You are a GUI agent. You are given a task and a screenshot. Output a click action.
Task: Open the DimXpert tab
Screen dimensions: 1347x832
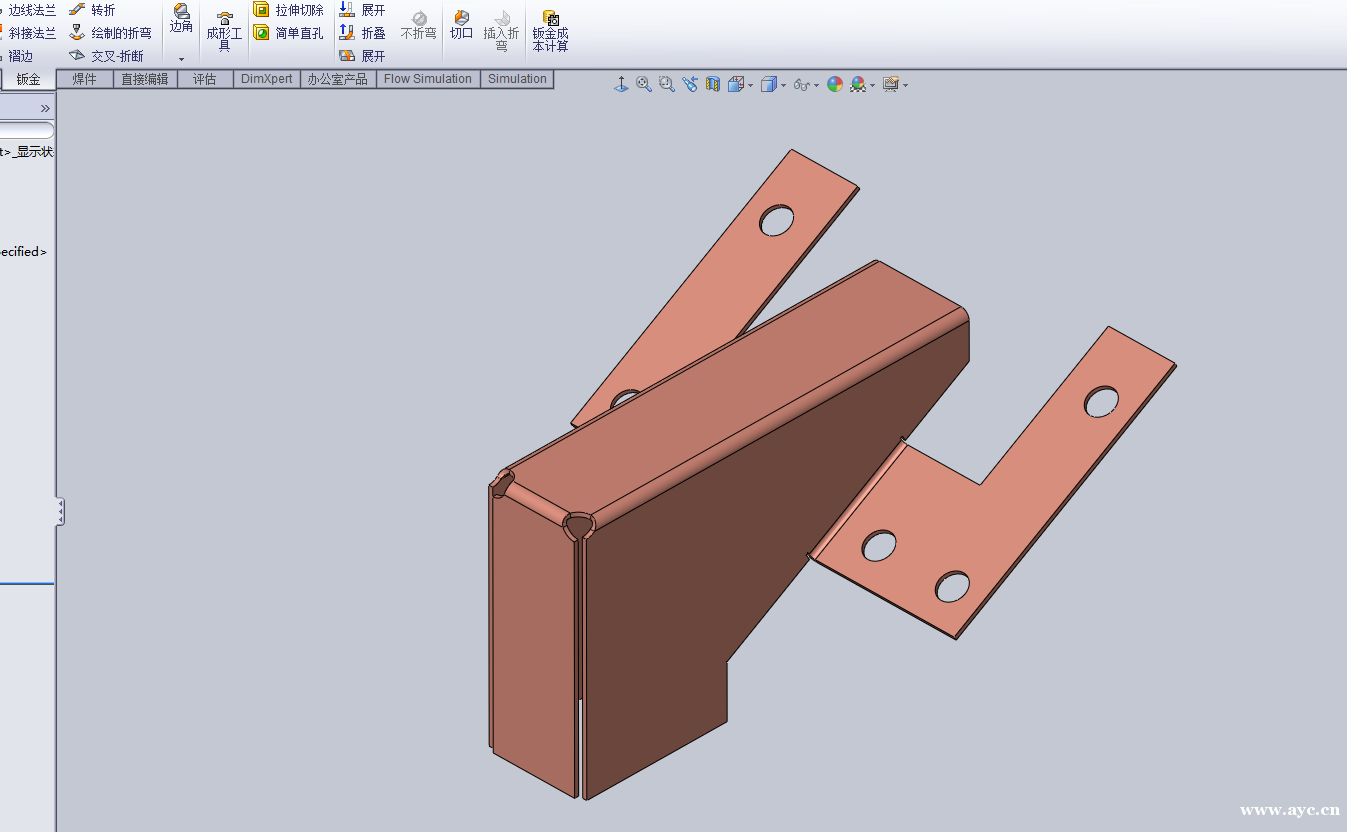coord(267,79)
